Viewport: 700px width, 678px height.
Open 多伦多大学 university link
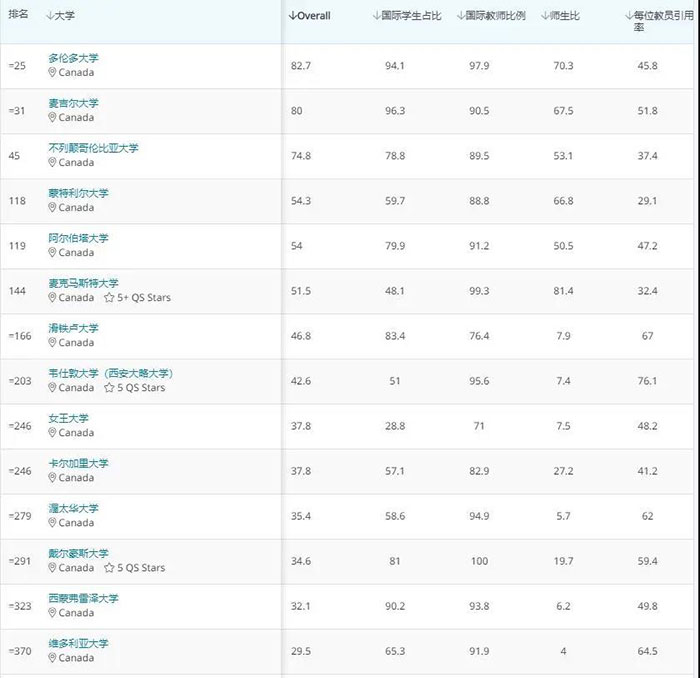coord(73,58)
